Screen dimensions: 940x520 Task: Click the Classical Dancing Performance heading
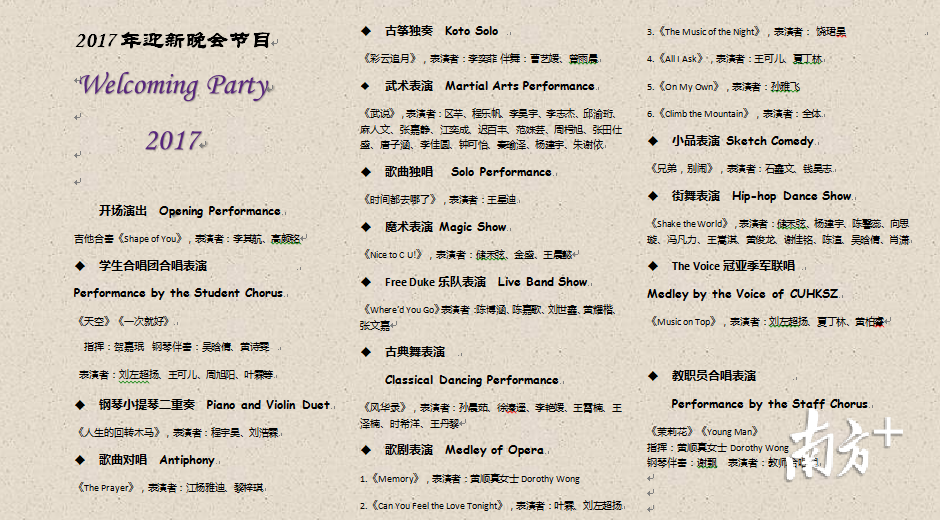pyautogui.click(x=471, y=380)
